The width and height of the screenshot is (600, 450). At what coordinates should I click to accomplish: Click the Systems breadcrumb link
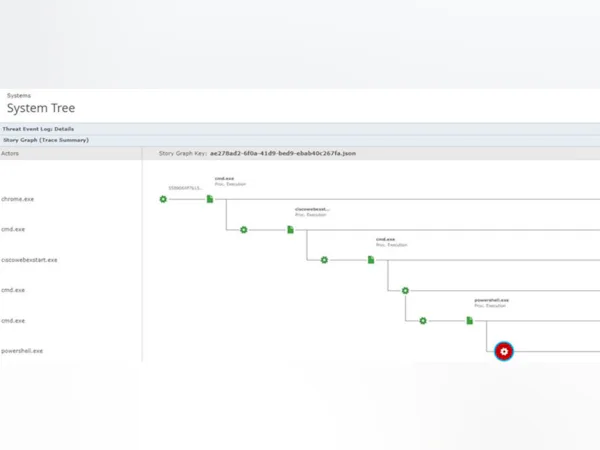[19, 95]
